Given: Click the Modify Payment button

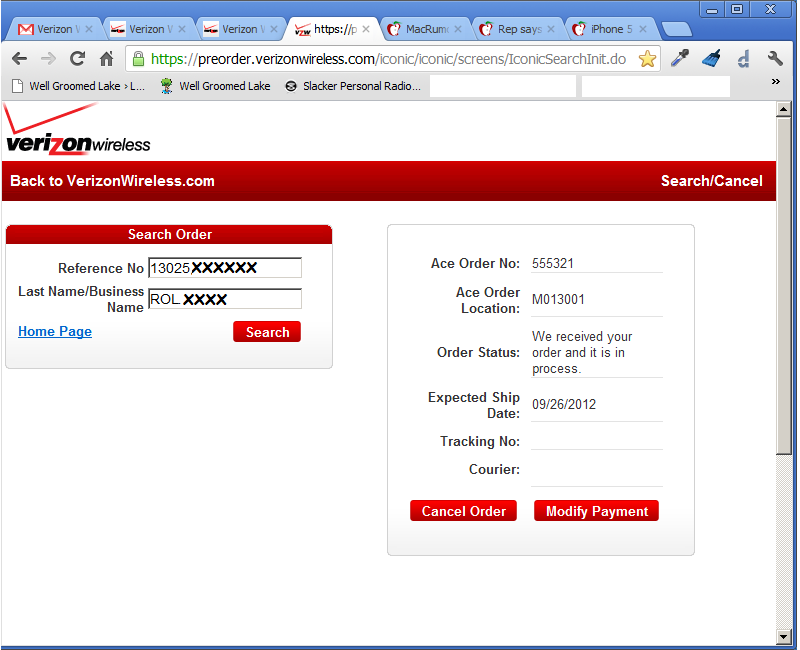Looking at the screenshot, I should click(x=597, y=511).
